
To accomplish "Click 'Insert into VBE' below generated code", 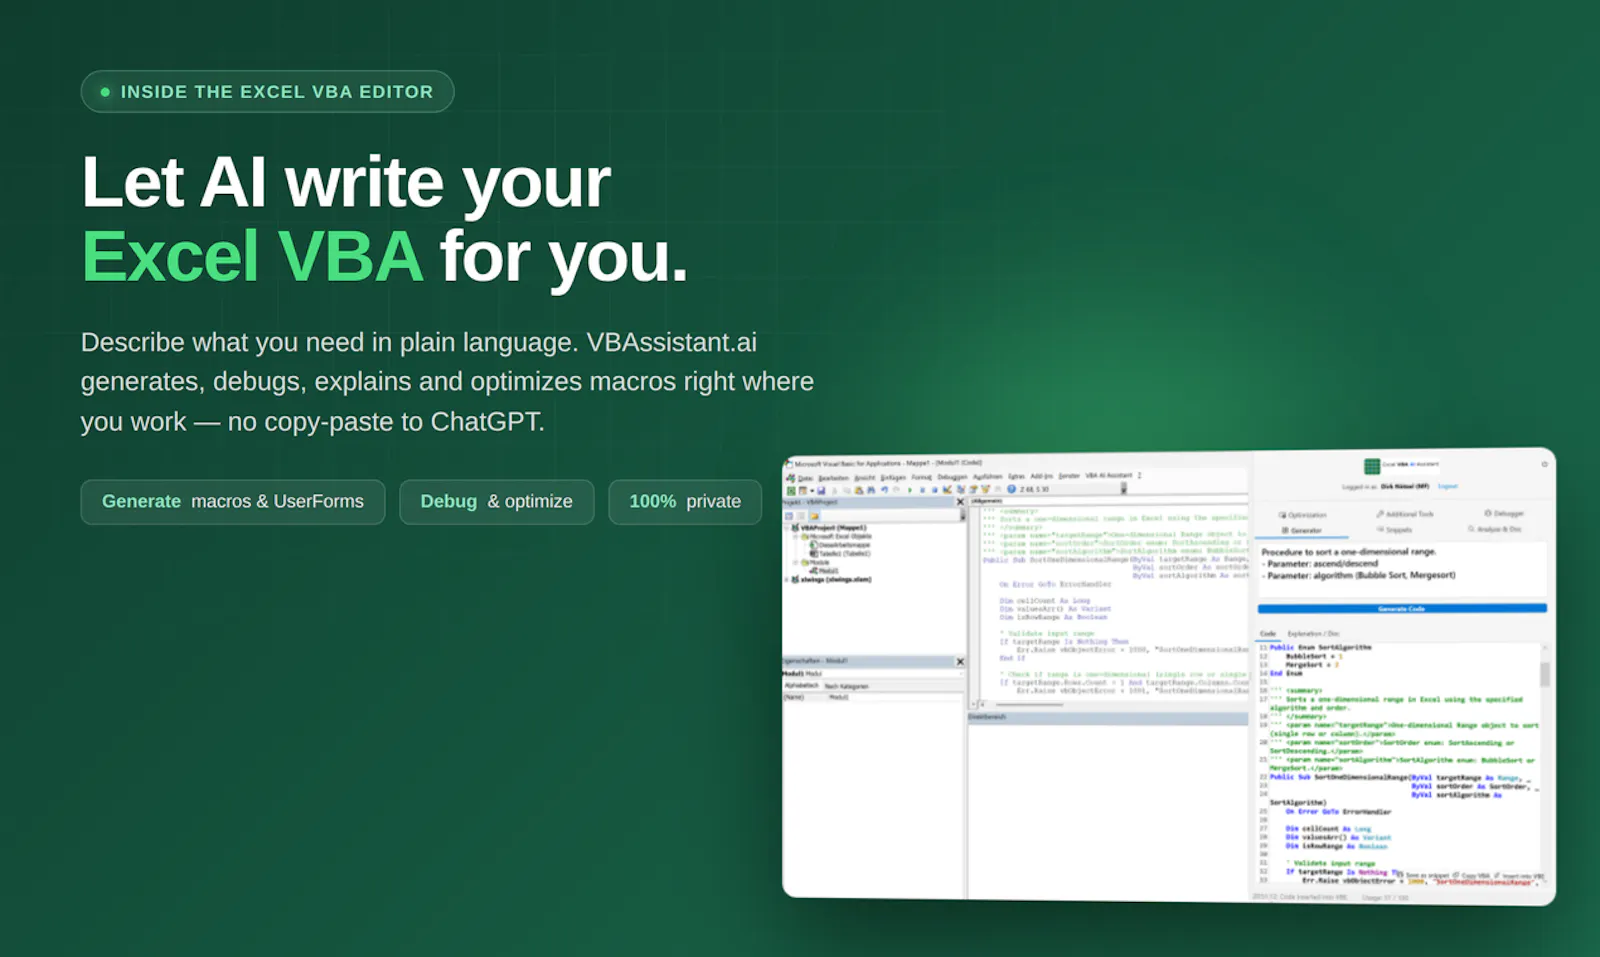I will click(x=1518, y=876).
